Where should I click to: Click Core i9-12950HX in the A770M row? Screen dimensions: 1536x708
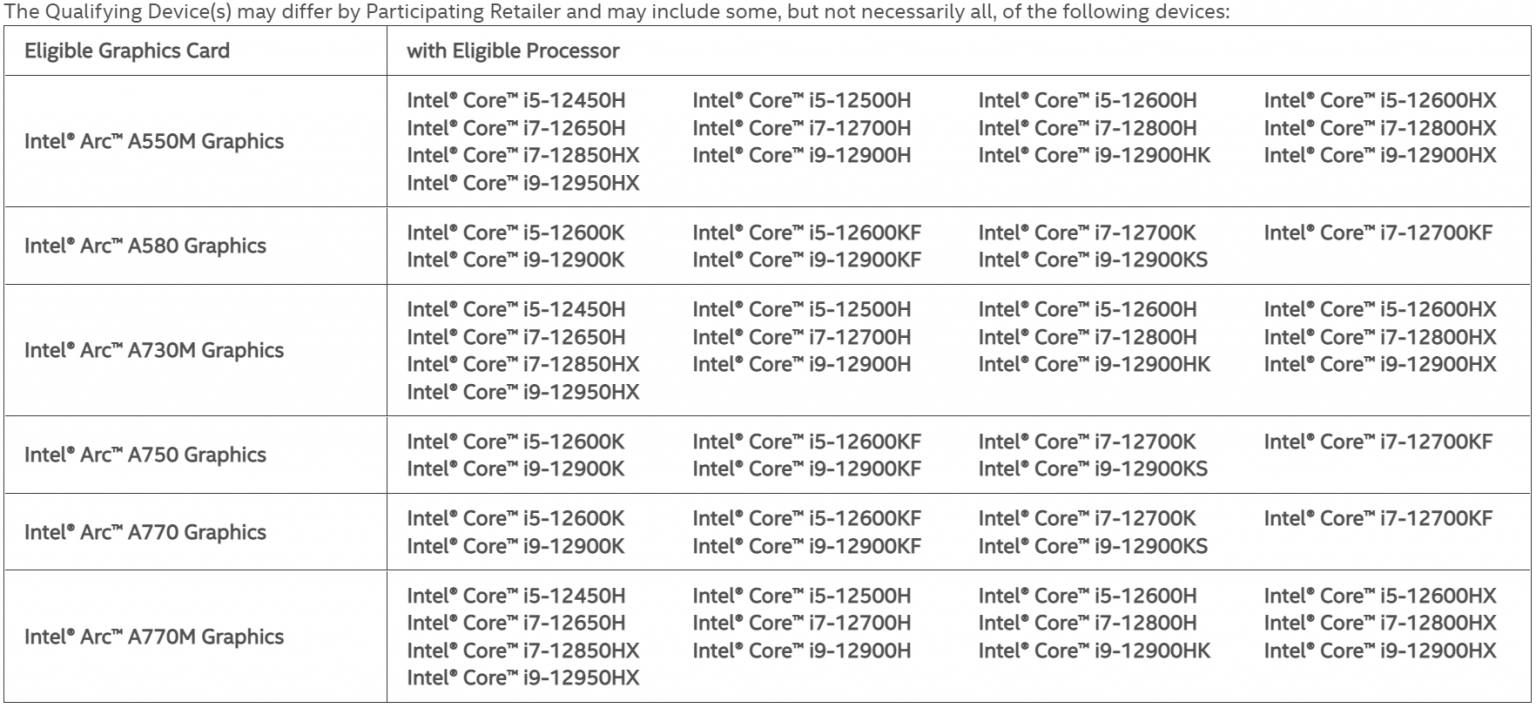coord(523,678)
